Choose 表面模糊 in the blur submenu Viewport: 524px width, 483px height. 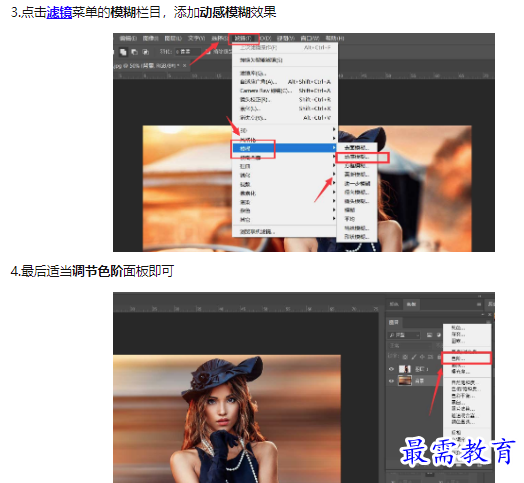(357, 148)
